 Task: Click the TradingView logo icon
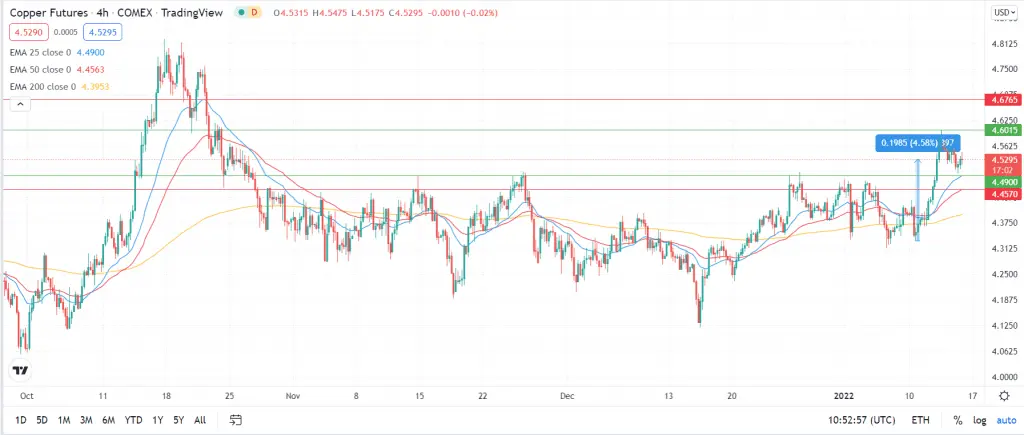tap(22, 370)
